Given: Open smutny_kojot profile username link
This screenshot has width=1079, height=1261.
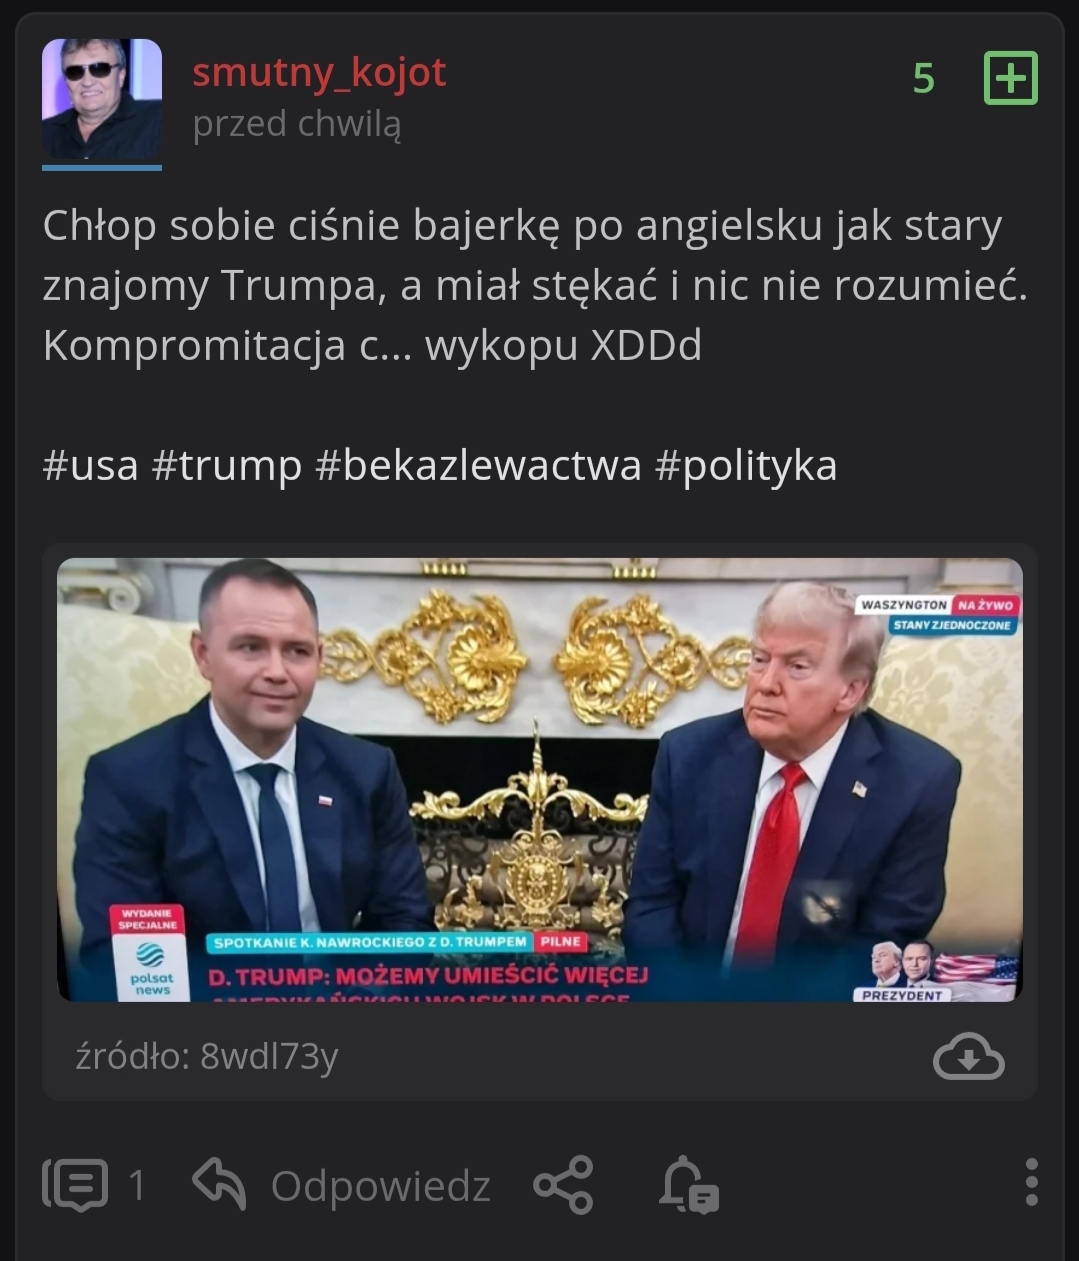Looking at the screenshot, I should tap(319, 72).
